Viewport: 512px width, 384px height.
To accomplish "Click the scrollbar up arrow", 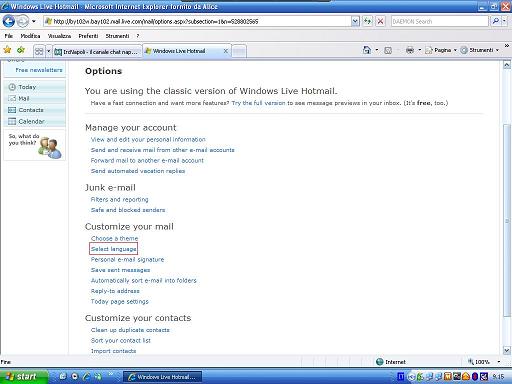I will click(x=507, y=65).
